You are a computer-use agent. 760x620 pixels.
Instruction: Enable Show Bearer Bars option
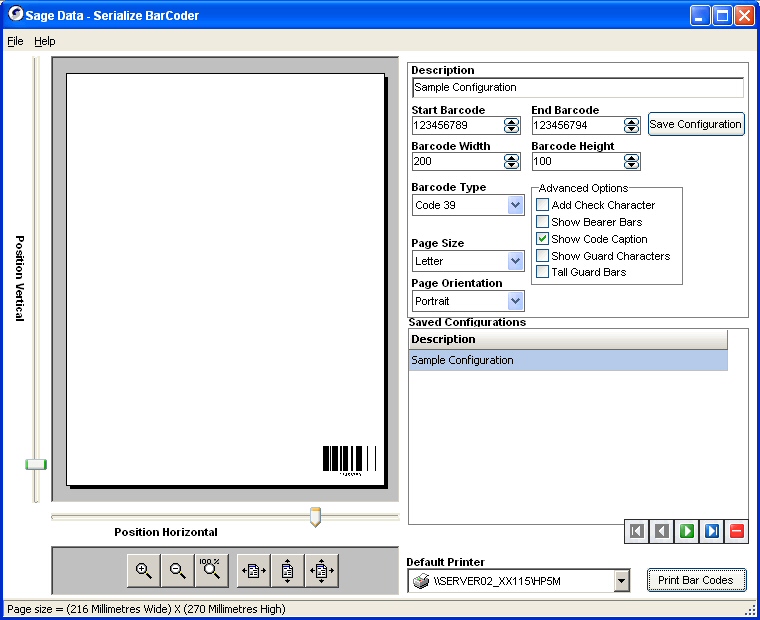542,222
